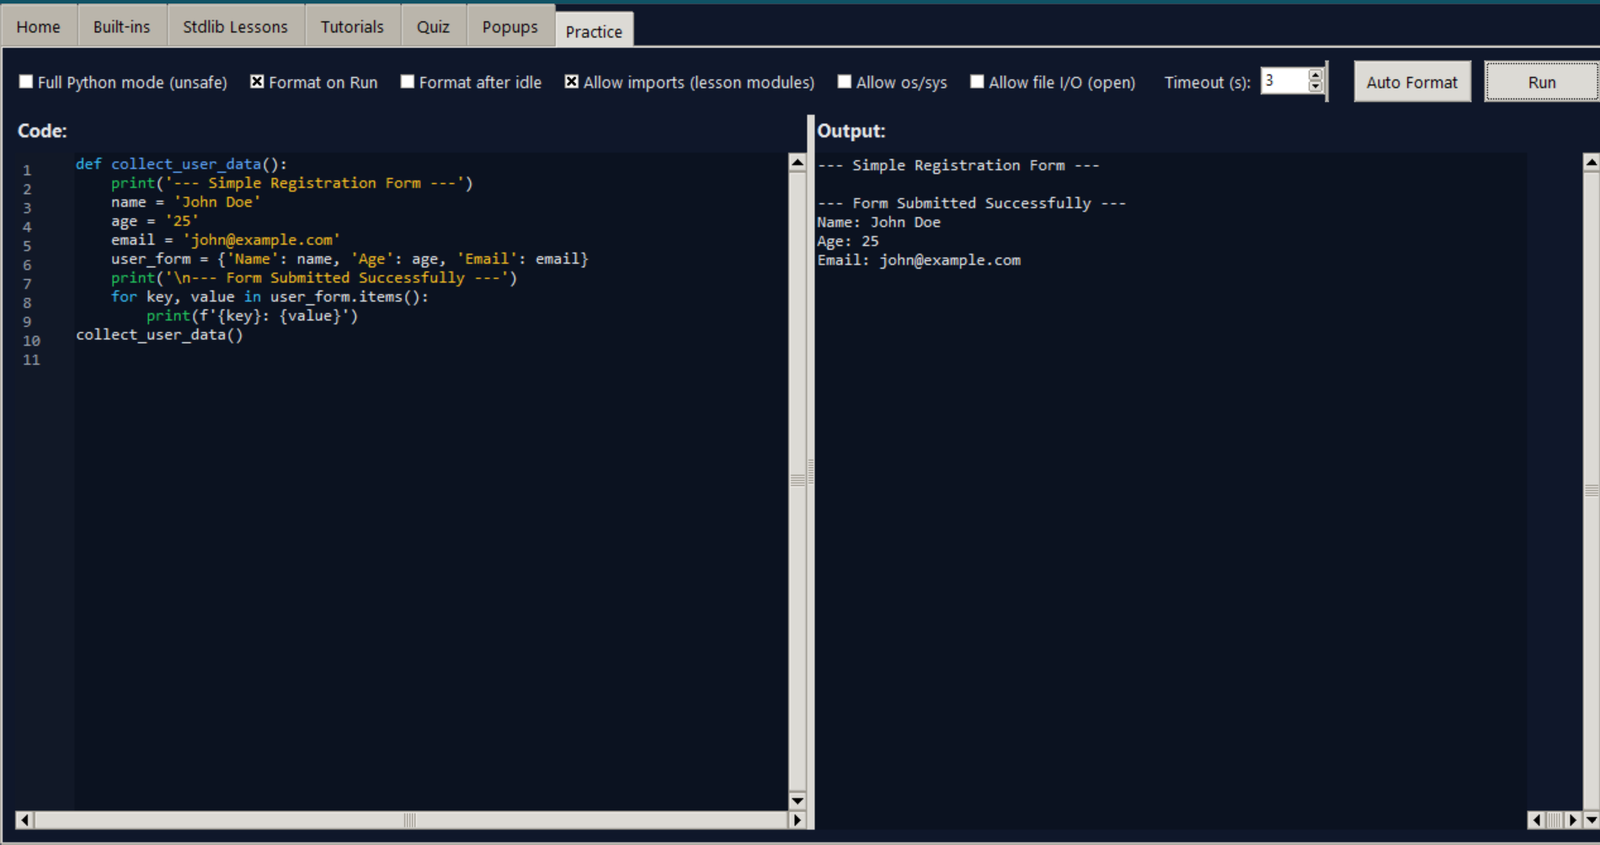
Task: Select the Practice tab
Action: (x=594, y=31)
